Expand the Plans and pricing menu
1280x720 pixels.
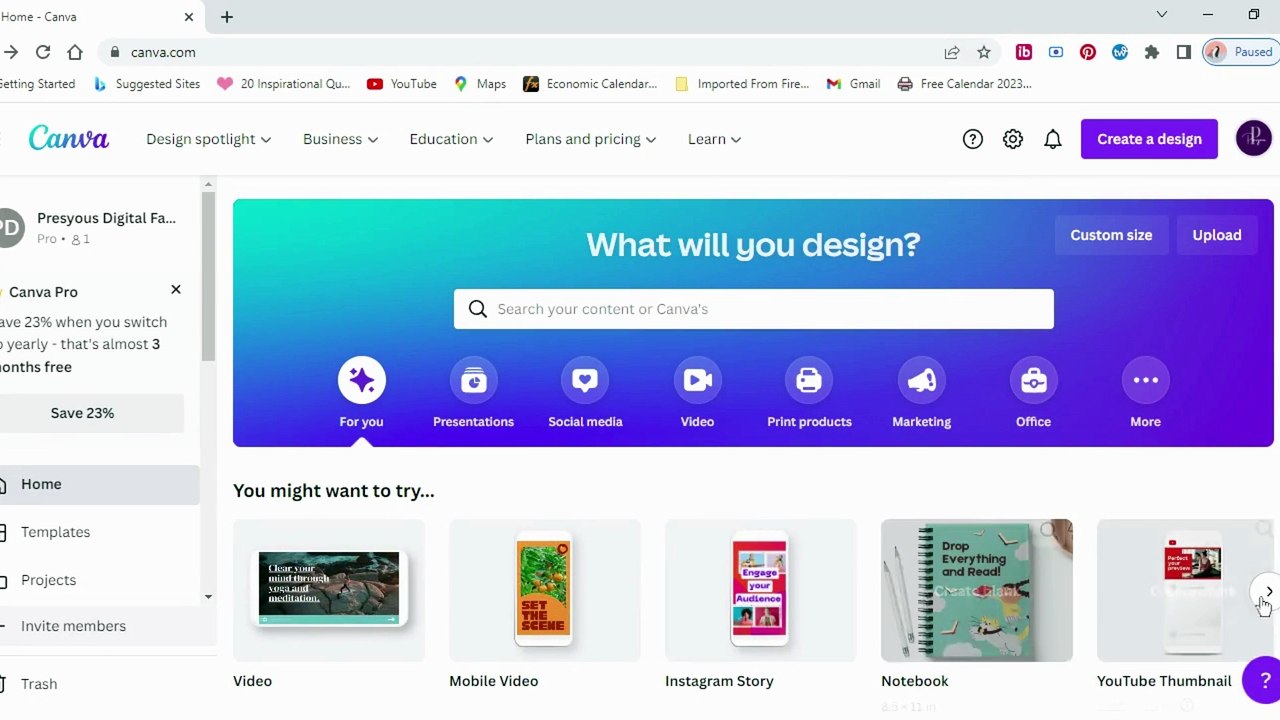tap(590, 139)
